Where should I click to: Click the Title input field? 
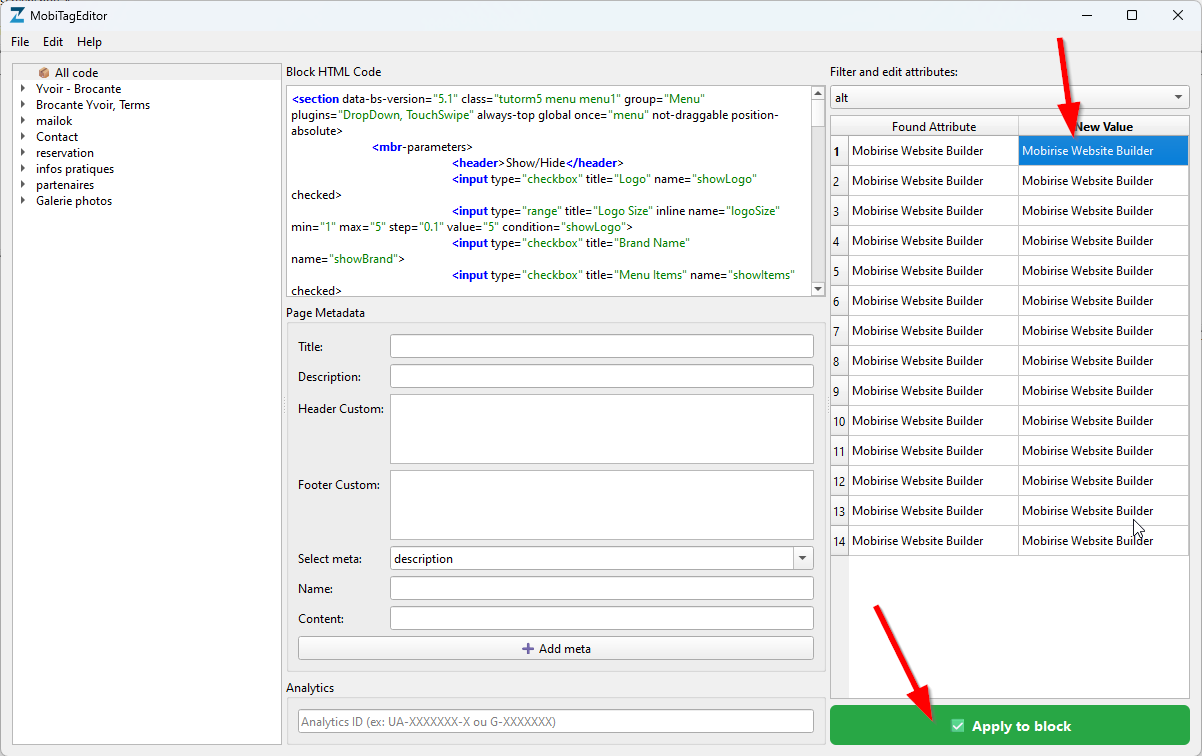pos(601,346)
